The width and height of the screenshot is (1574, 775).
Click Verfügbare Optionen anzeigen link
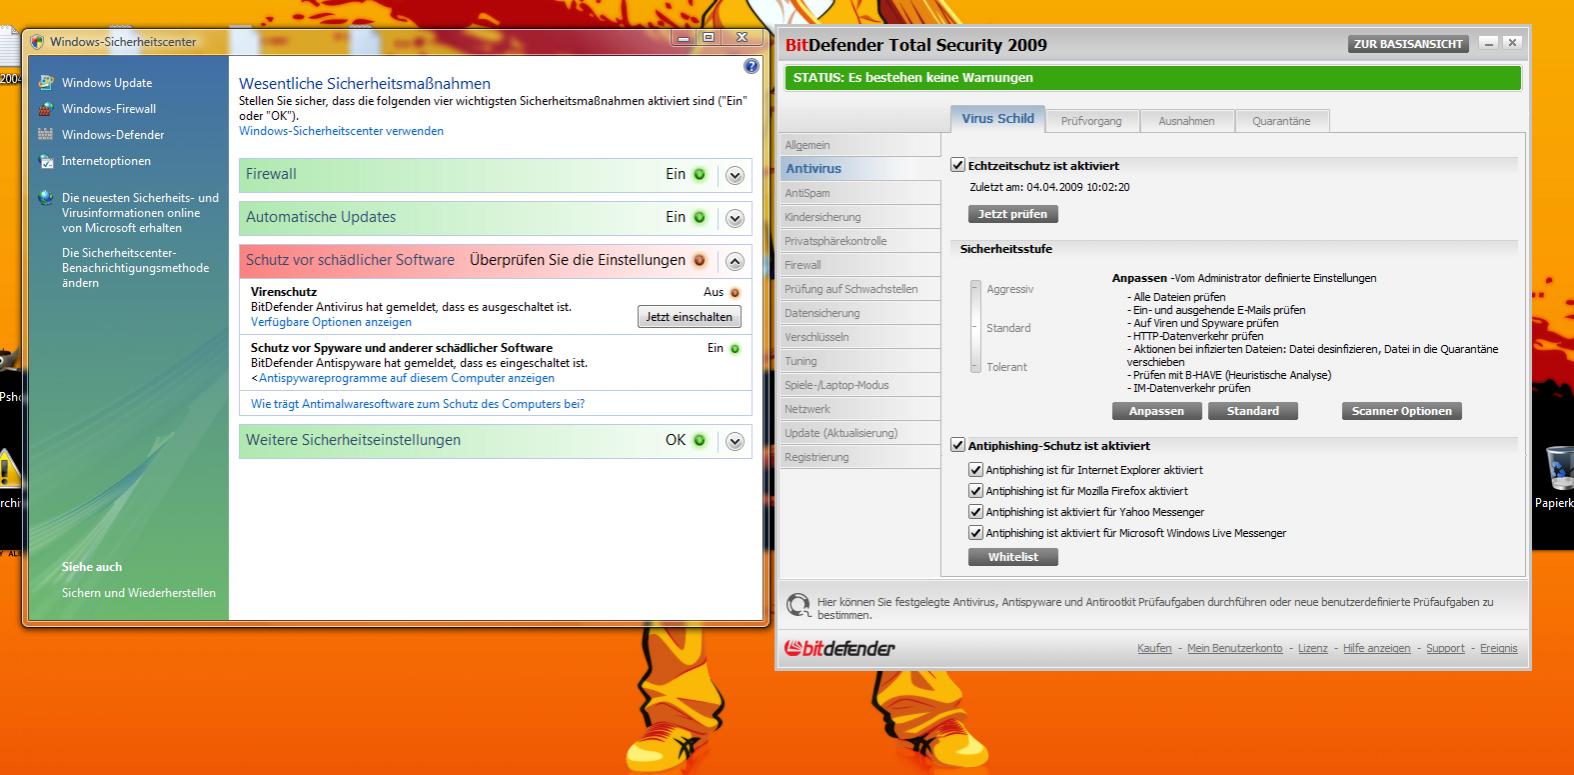331,322
